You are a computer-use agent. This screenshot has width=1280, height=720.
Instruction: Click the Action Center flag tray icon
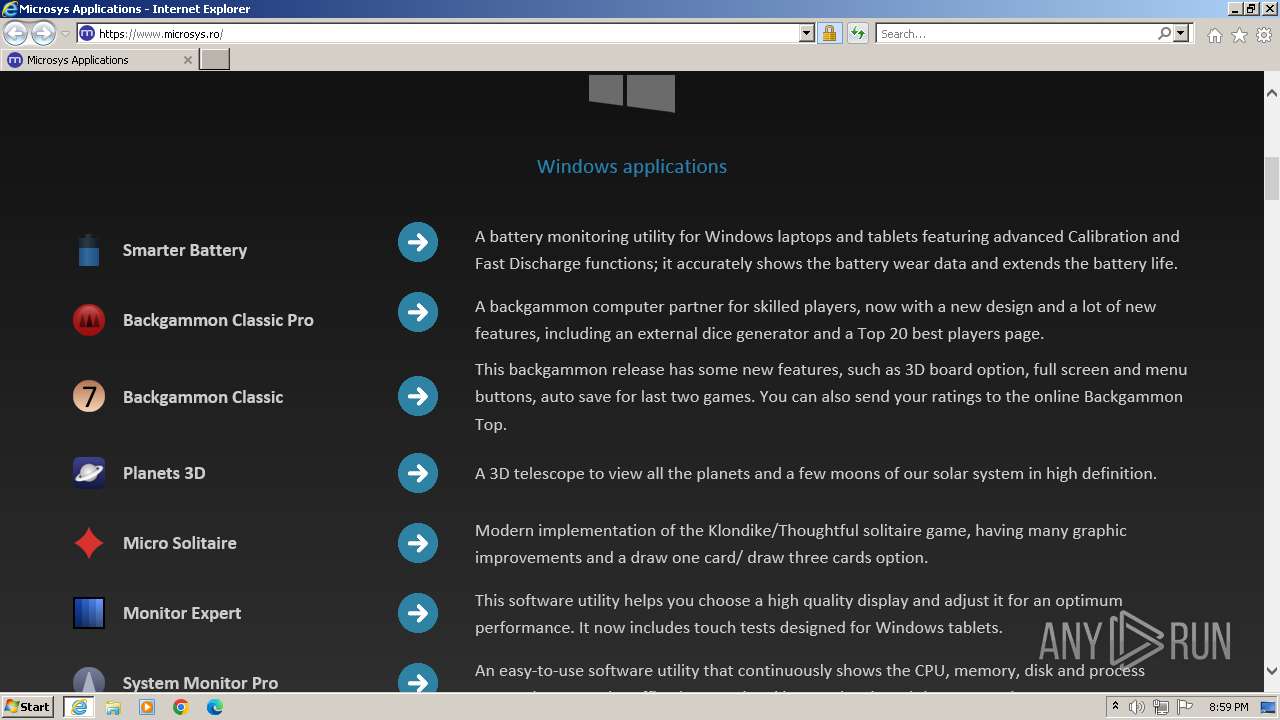[1185, 707]
